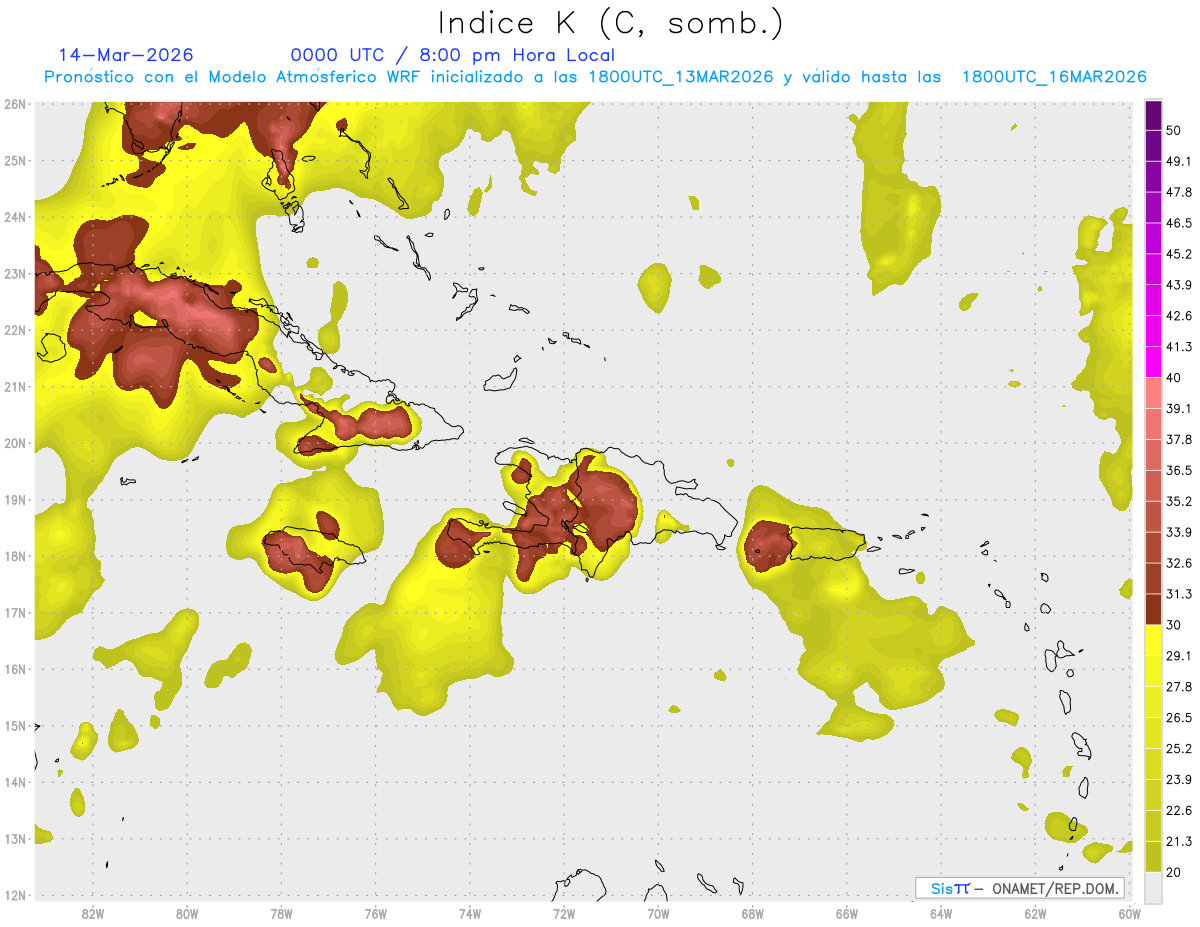Click the dark purple swatch above 50
Image resolution: width=1200 pixels, height=927 pixels.
tap(1153, 116)
